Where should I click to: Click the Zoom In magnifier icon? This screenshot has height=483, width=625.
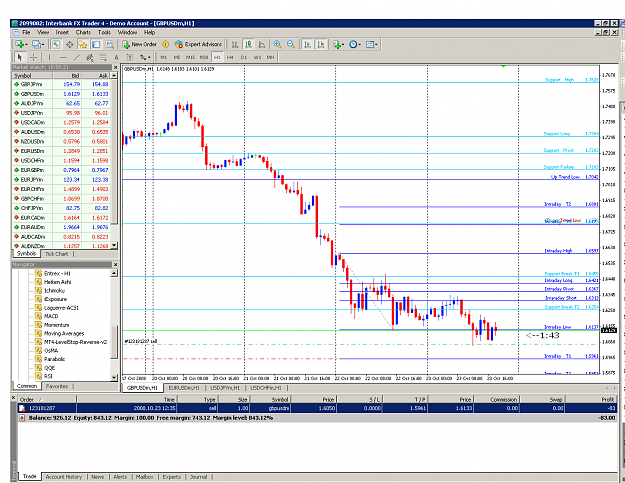point(277,44)
